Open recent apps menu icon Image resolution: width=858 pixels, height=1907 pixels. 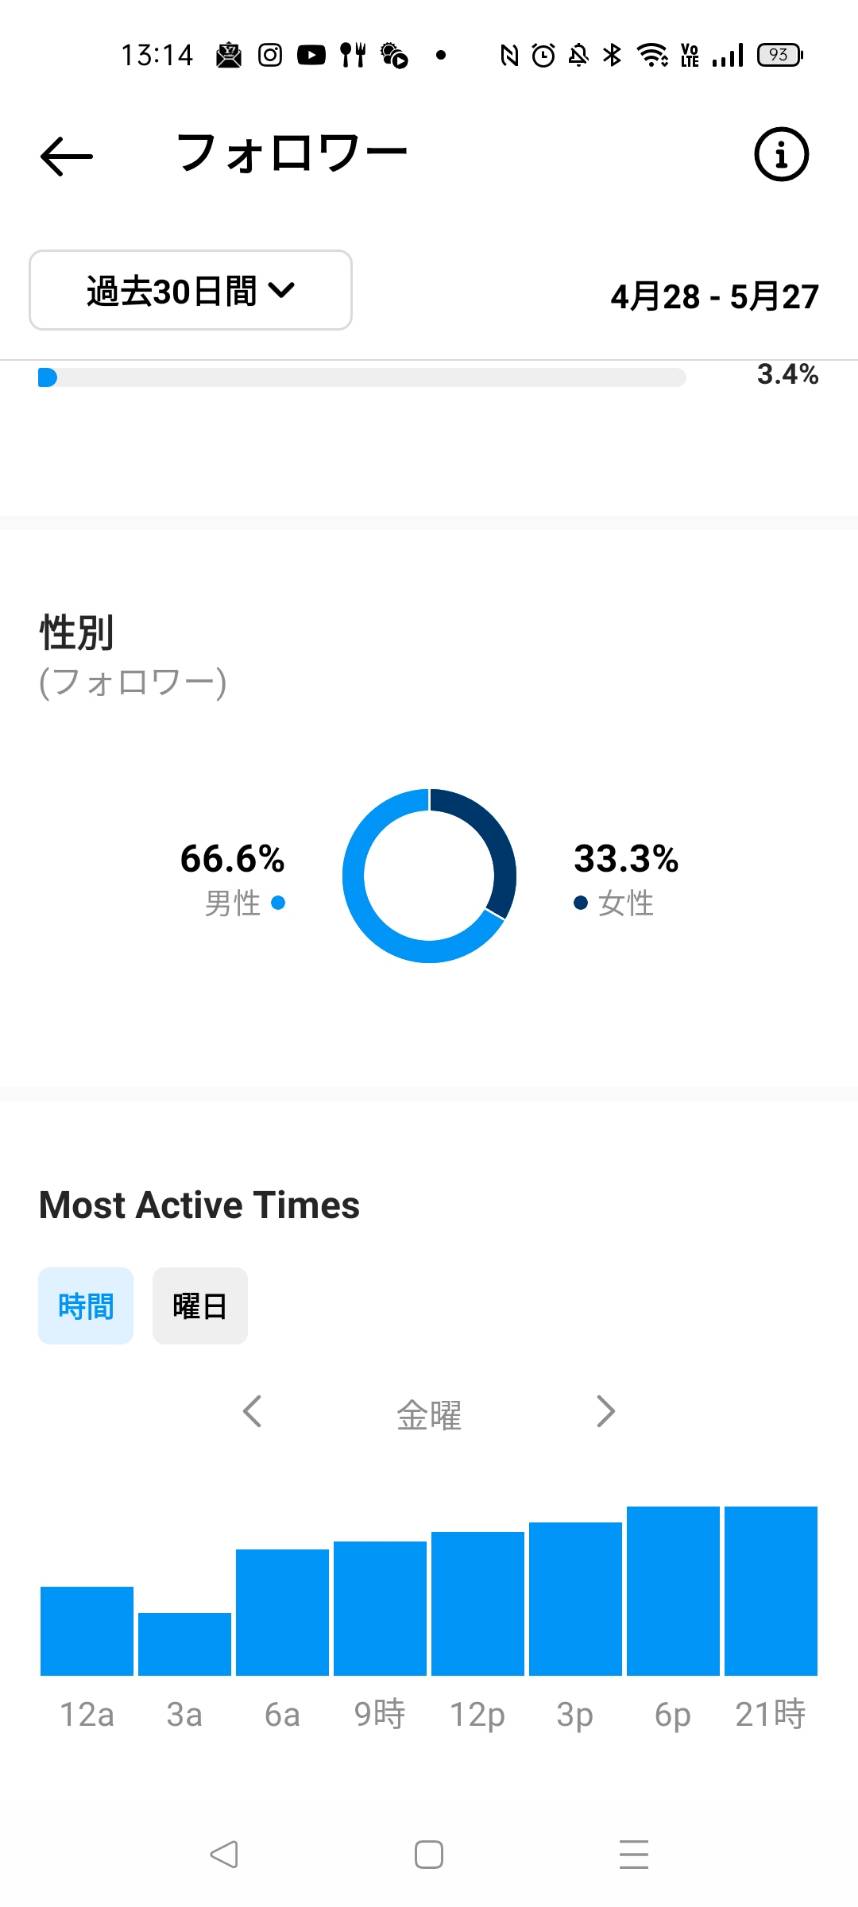point(634,1854)
